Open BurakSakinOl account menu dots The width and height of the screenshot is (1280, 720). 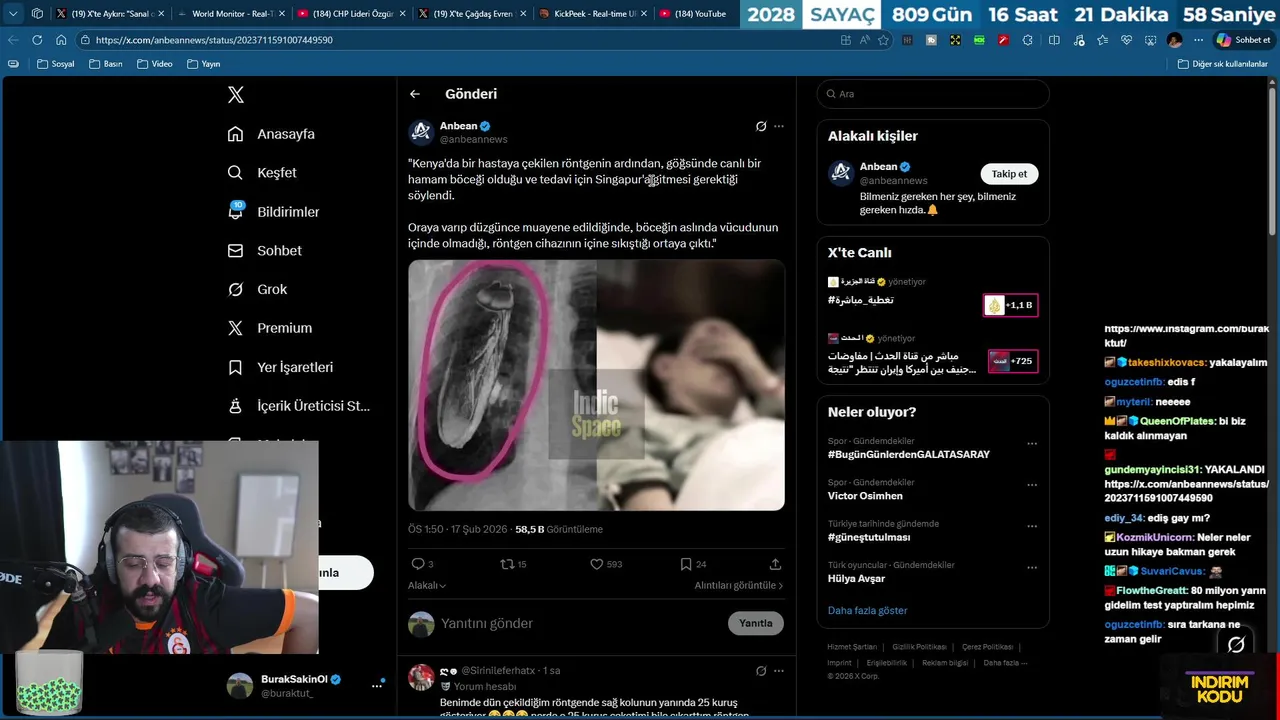(377, 685)
